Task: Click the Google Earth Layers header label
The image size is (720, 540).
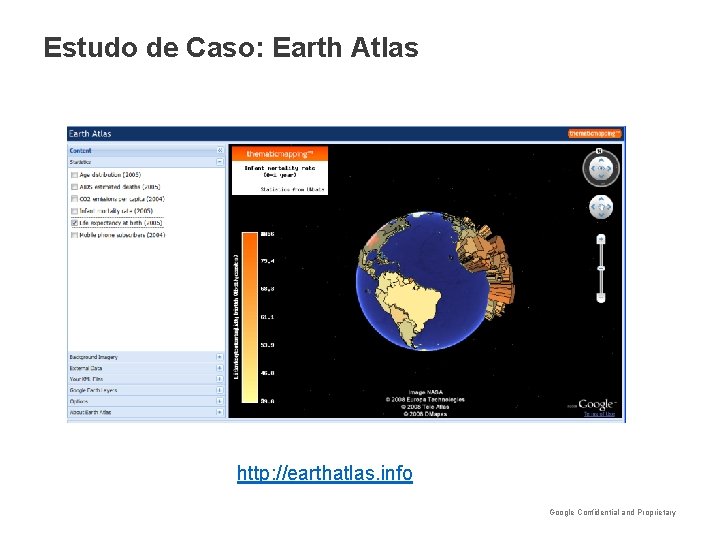Action: point(93,390)
